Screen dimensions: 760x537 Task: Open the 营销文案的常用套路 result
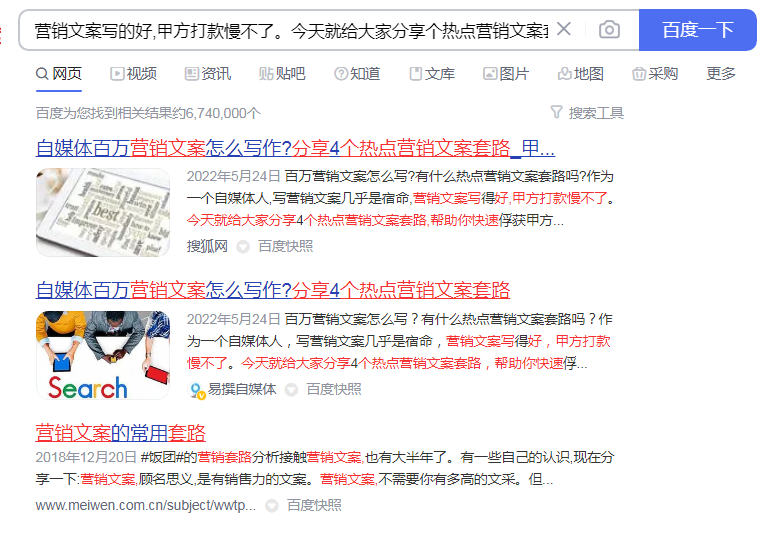click(x=121, y=432)
